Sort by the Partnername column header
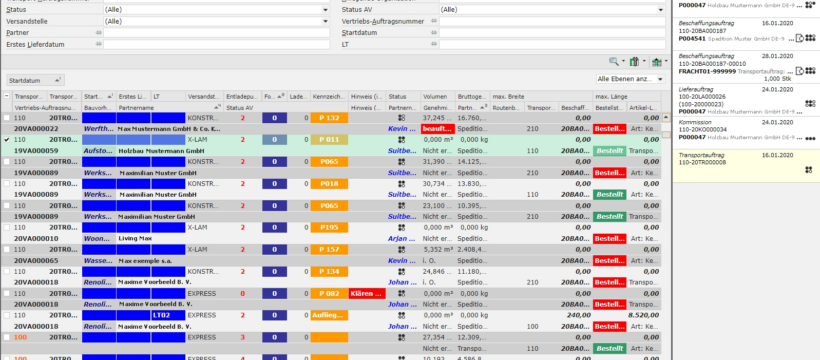This screenshot has width=820, height=360. click(x=169, y=107)
